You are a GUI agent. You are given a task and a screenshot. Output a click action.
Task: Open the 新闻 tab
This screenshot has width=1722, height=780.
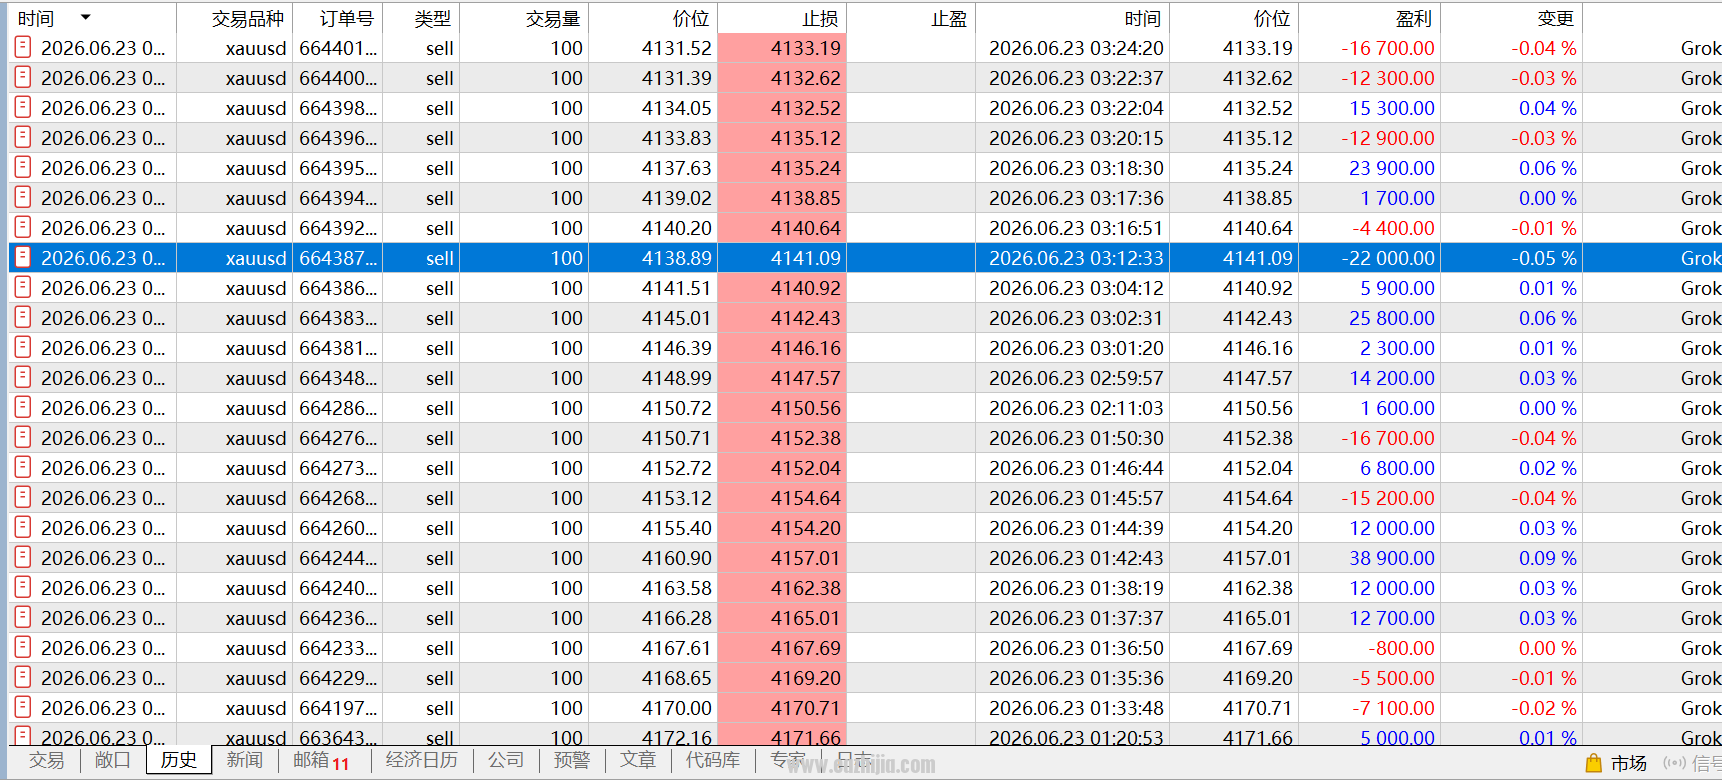244,760
